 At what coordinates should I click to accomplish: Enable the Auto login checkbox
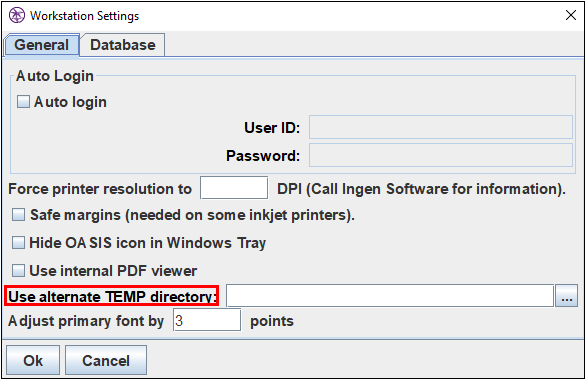point(23,102)
